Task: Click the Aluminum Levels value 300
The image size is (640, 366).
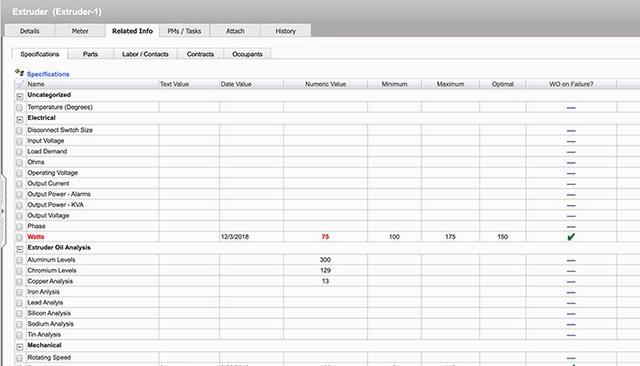Action: (x=325, y=260)
